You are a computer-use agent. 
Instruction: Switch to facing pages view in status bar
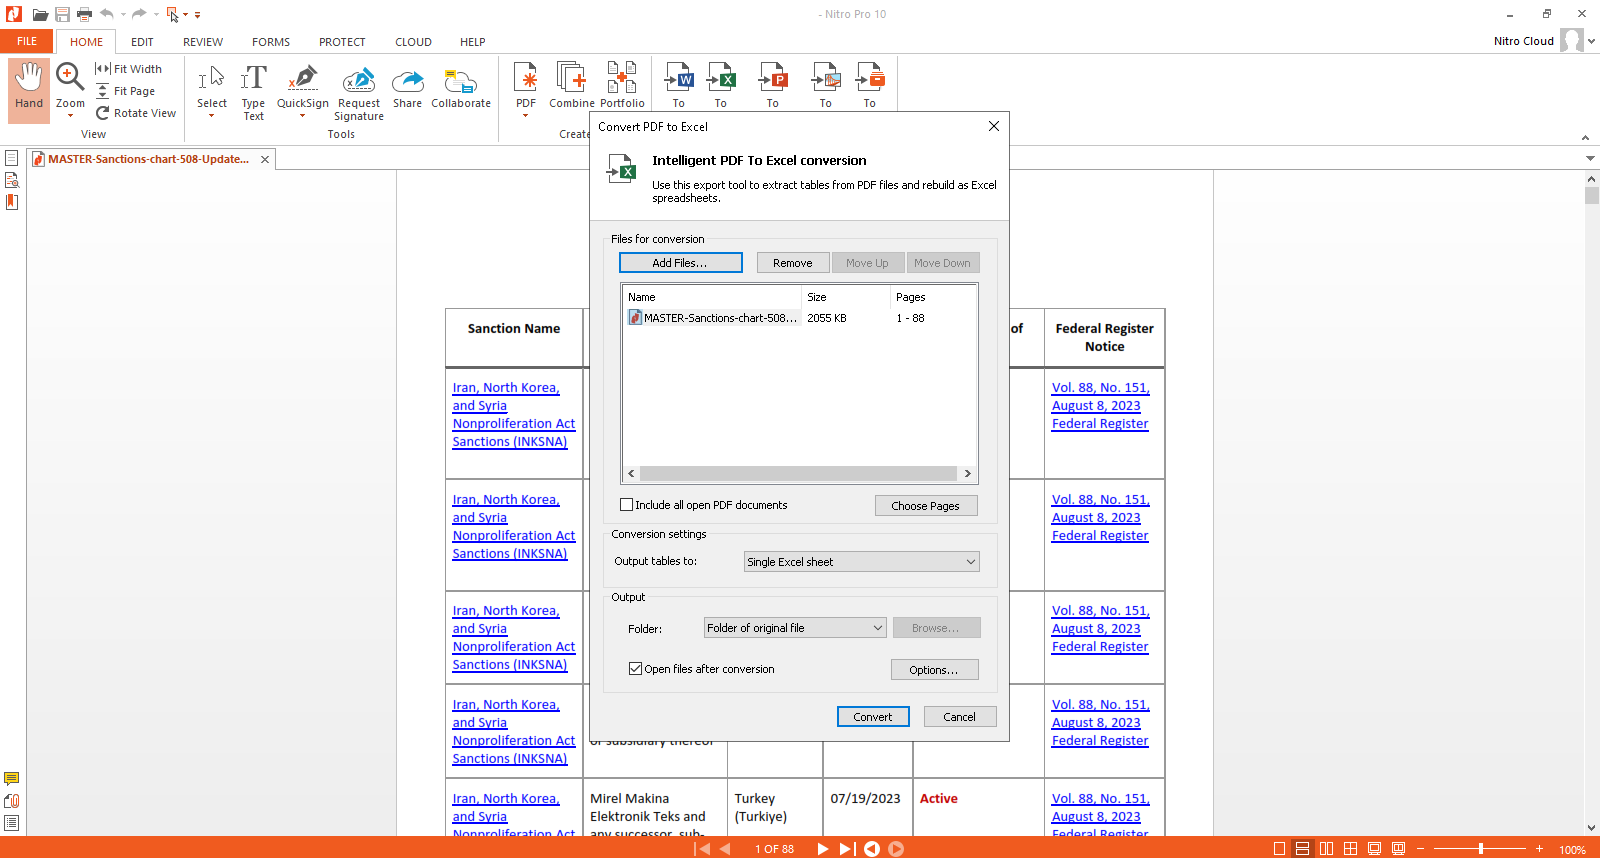1326,849
